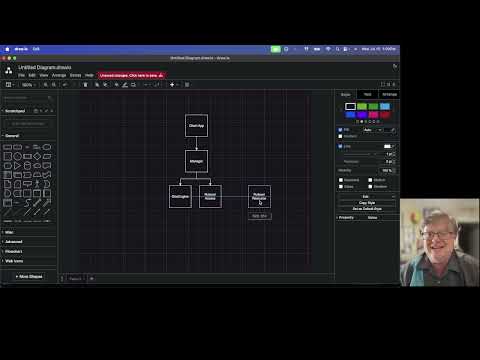This screenshot has width=480, height=360.
Task: Click the shadow toolbar icon
Action: (x=133, y=85)
